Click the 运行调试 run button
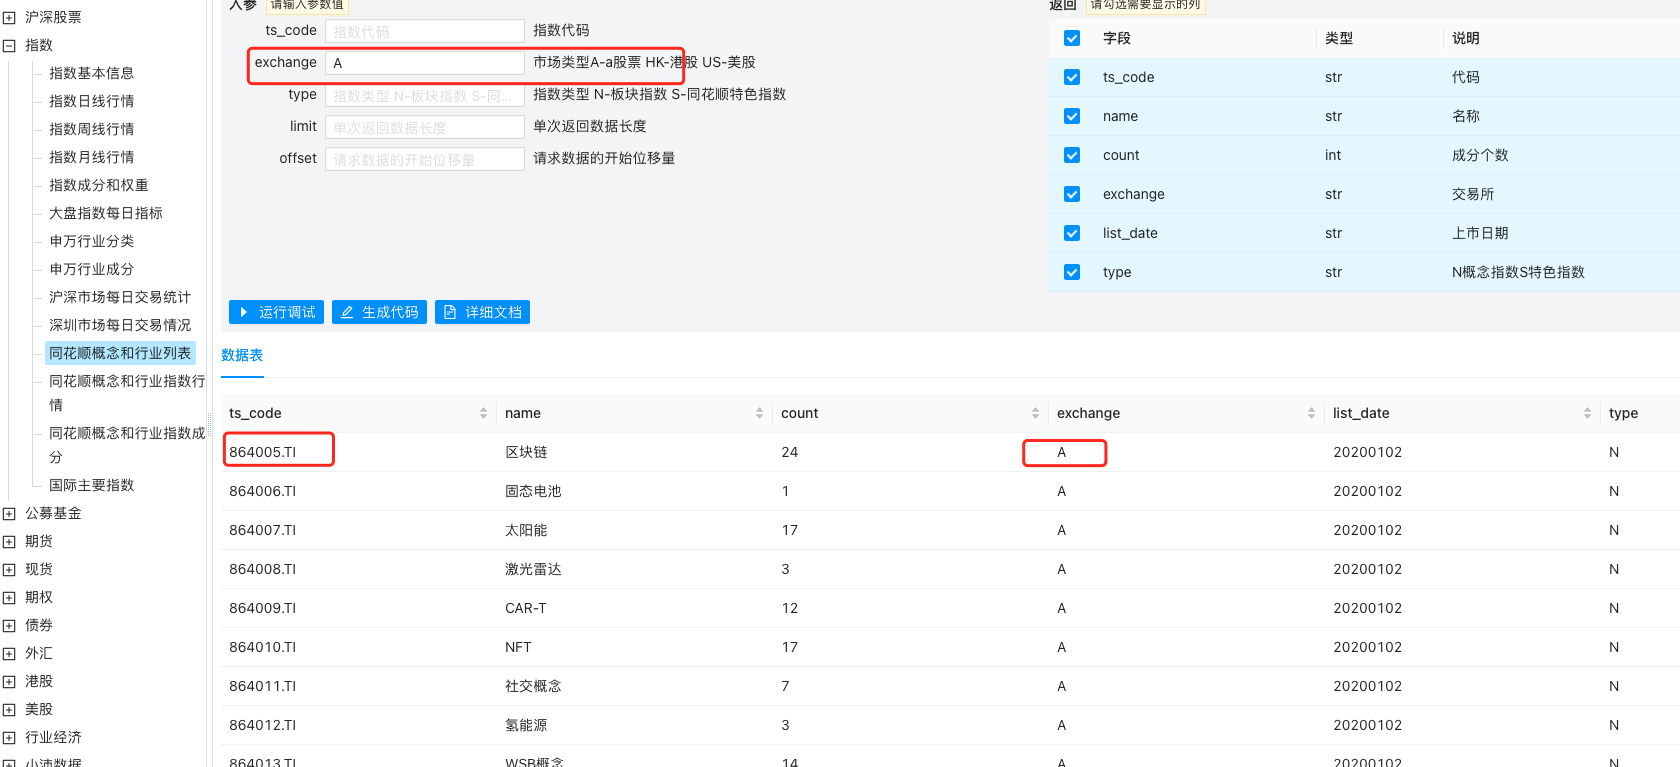The image size is (1680, 767). click(x=276, y=312)
